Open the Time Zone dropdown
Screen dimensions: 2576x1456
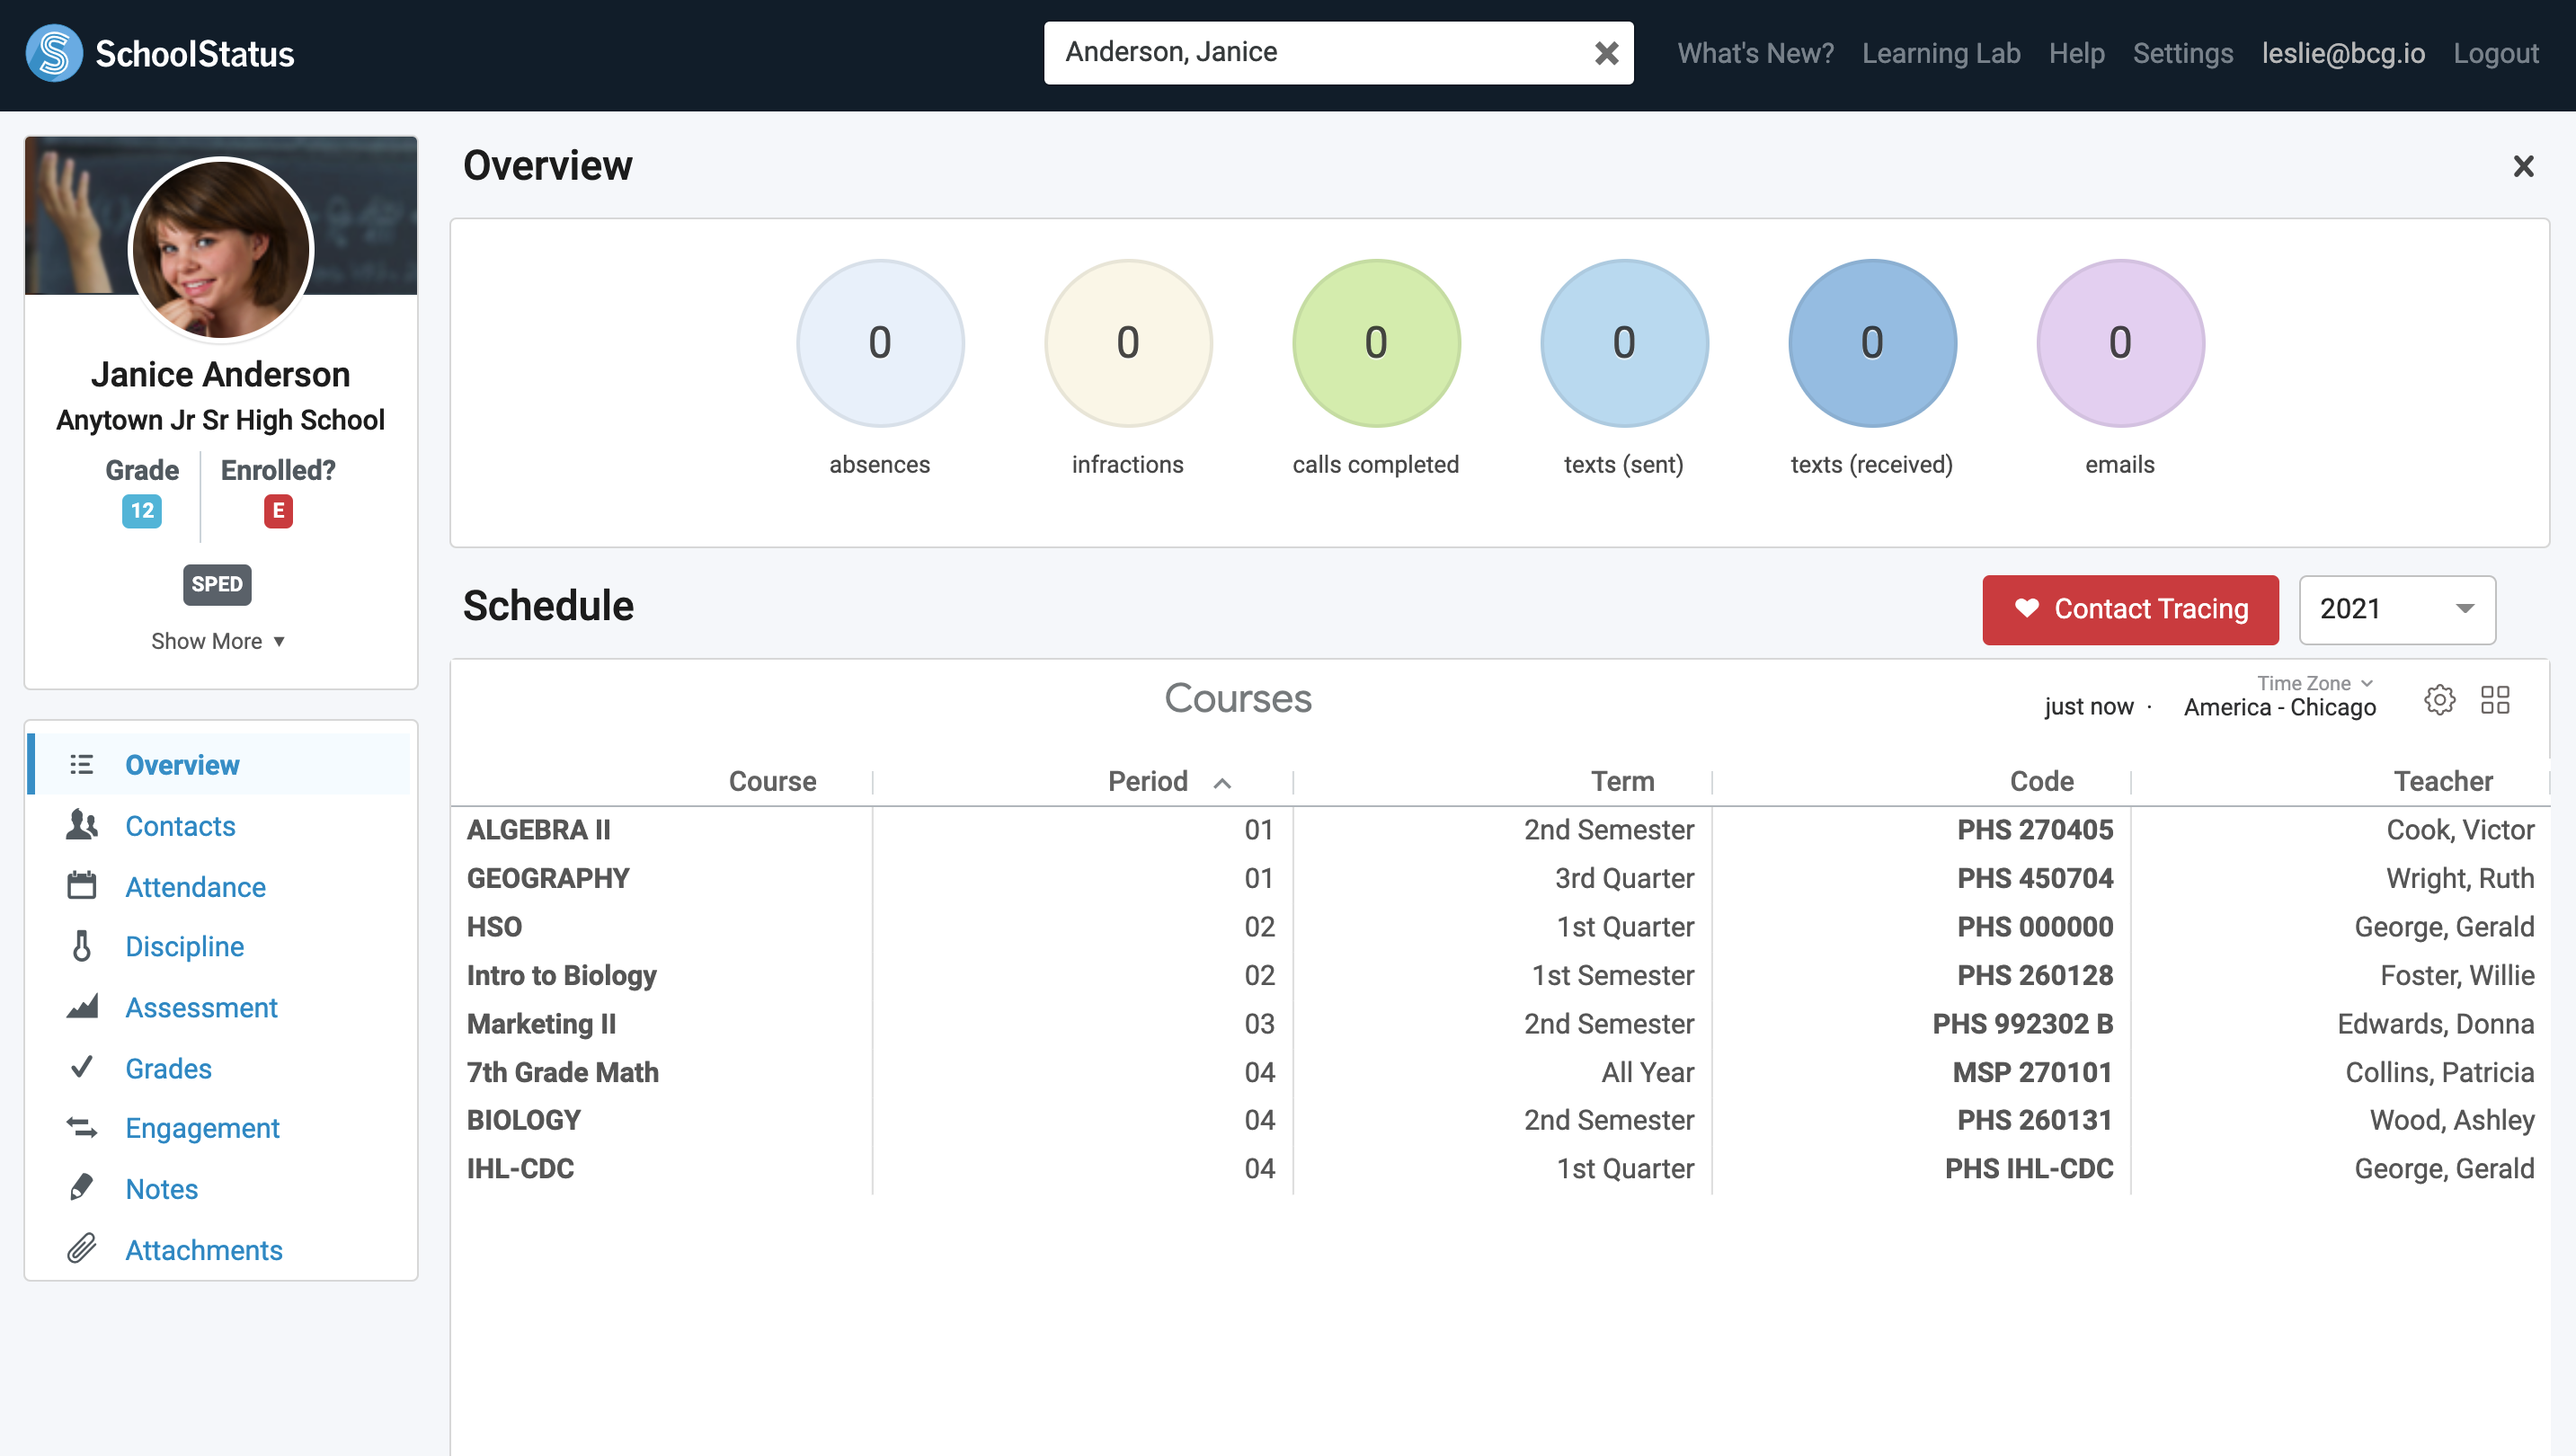click(2313, 684)
